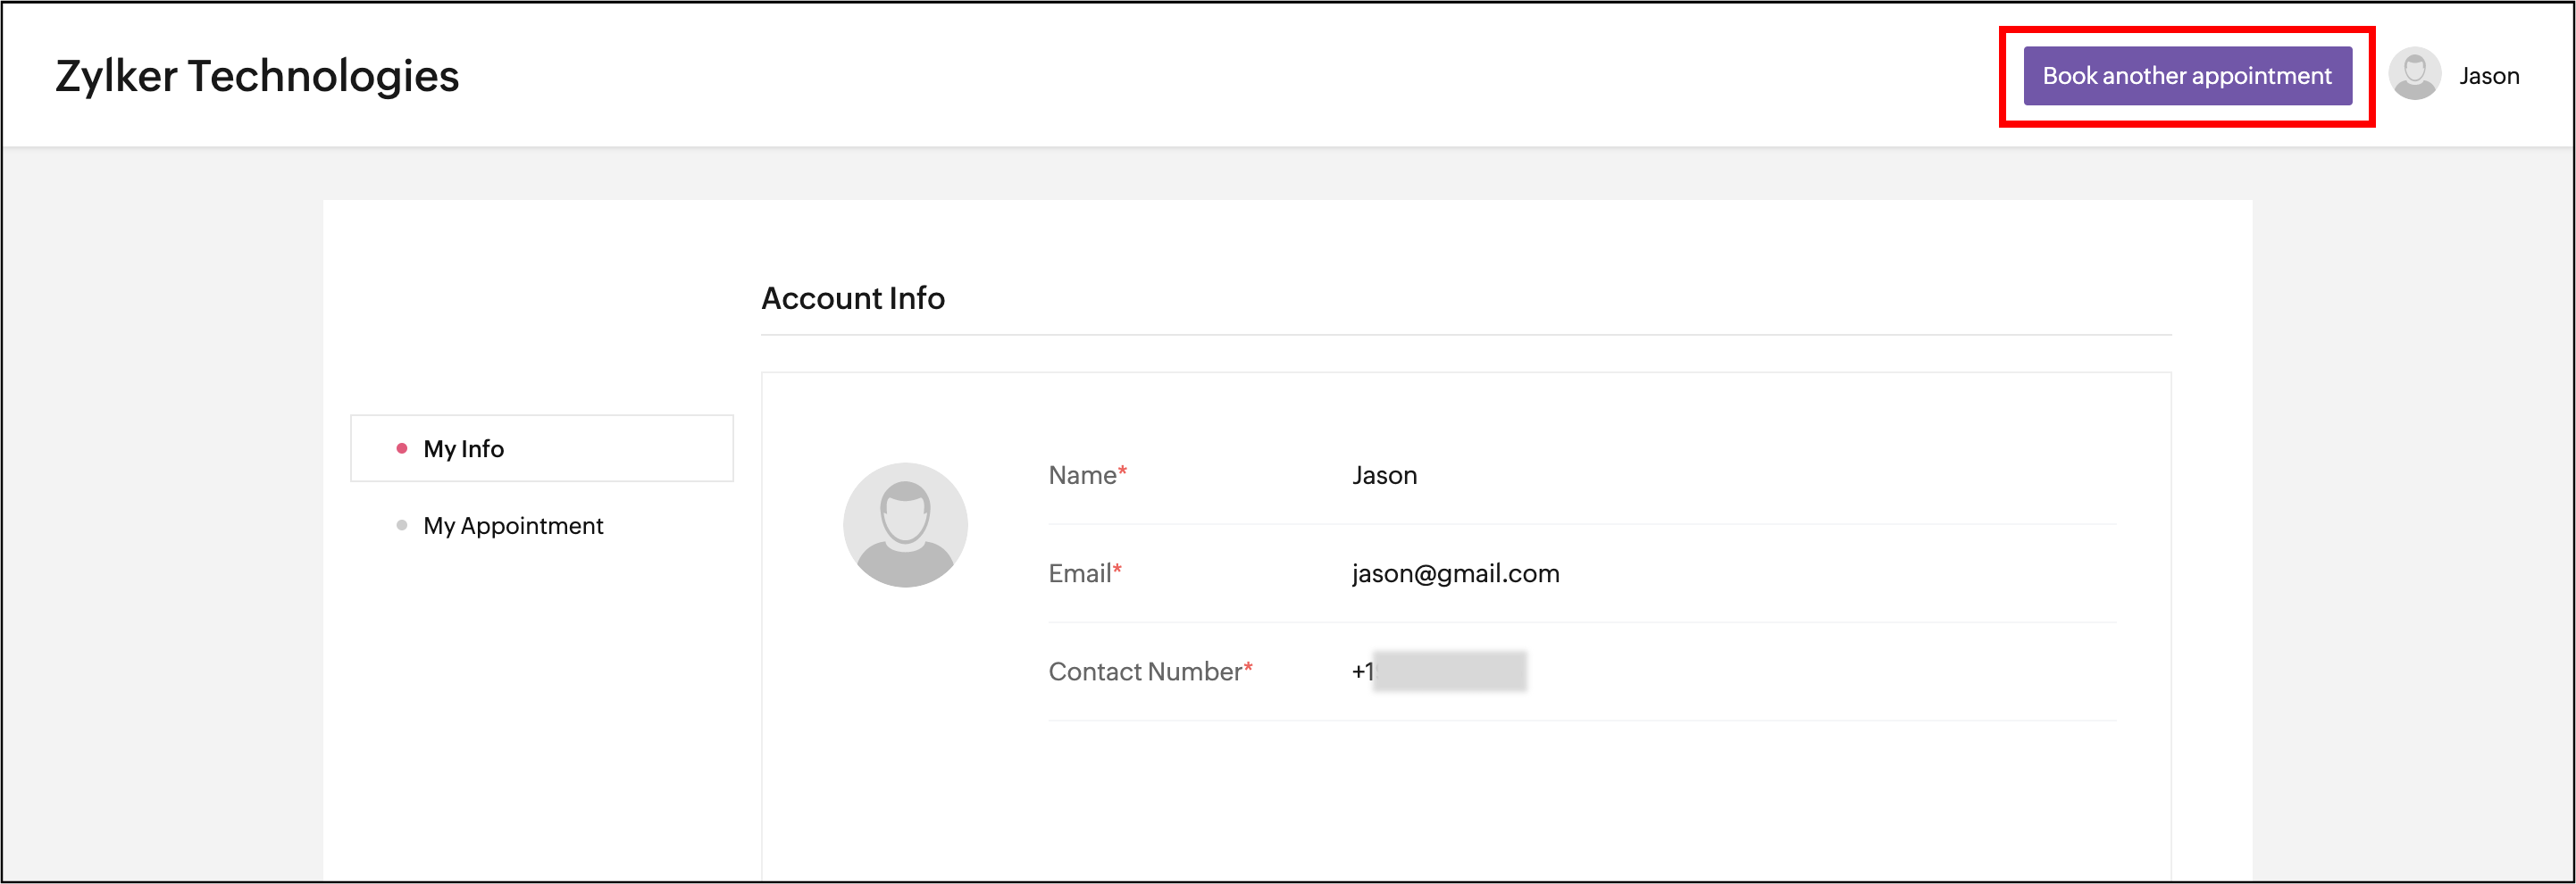This screenshot has height=884, width=2576.
Task: Click the Book another appointment button
Action: (2186, 76)
